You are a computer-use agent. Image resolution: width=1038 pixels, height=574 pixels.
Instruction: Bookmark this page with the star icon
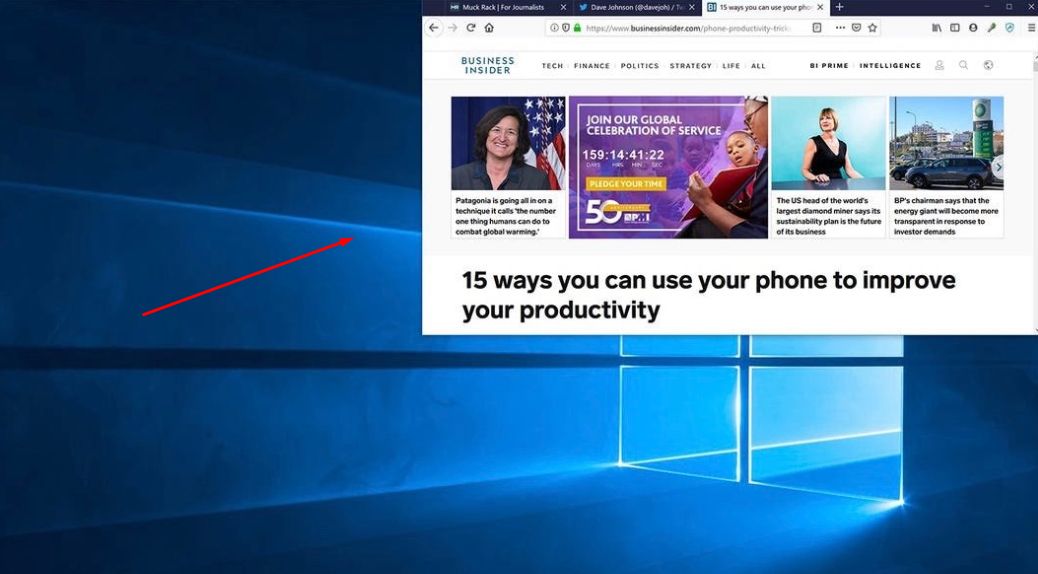point(872,28)
